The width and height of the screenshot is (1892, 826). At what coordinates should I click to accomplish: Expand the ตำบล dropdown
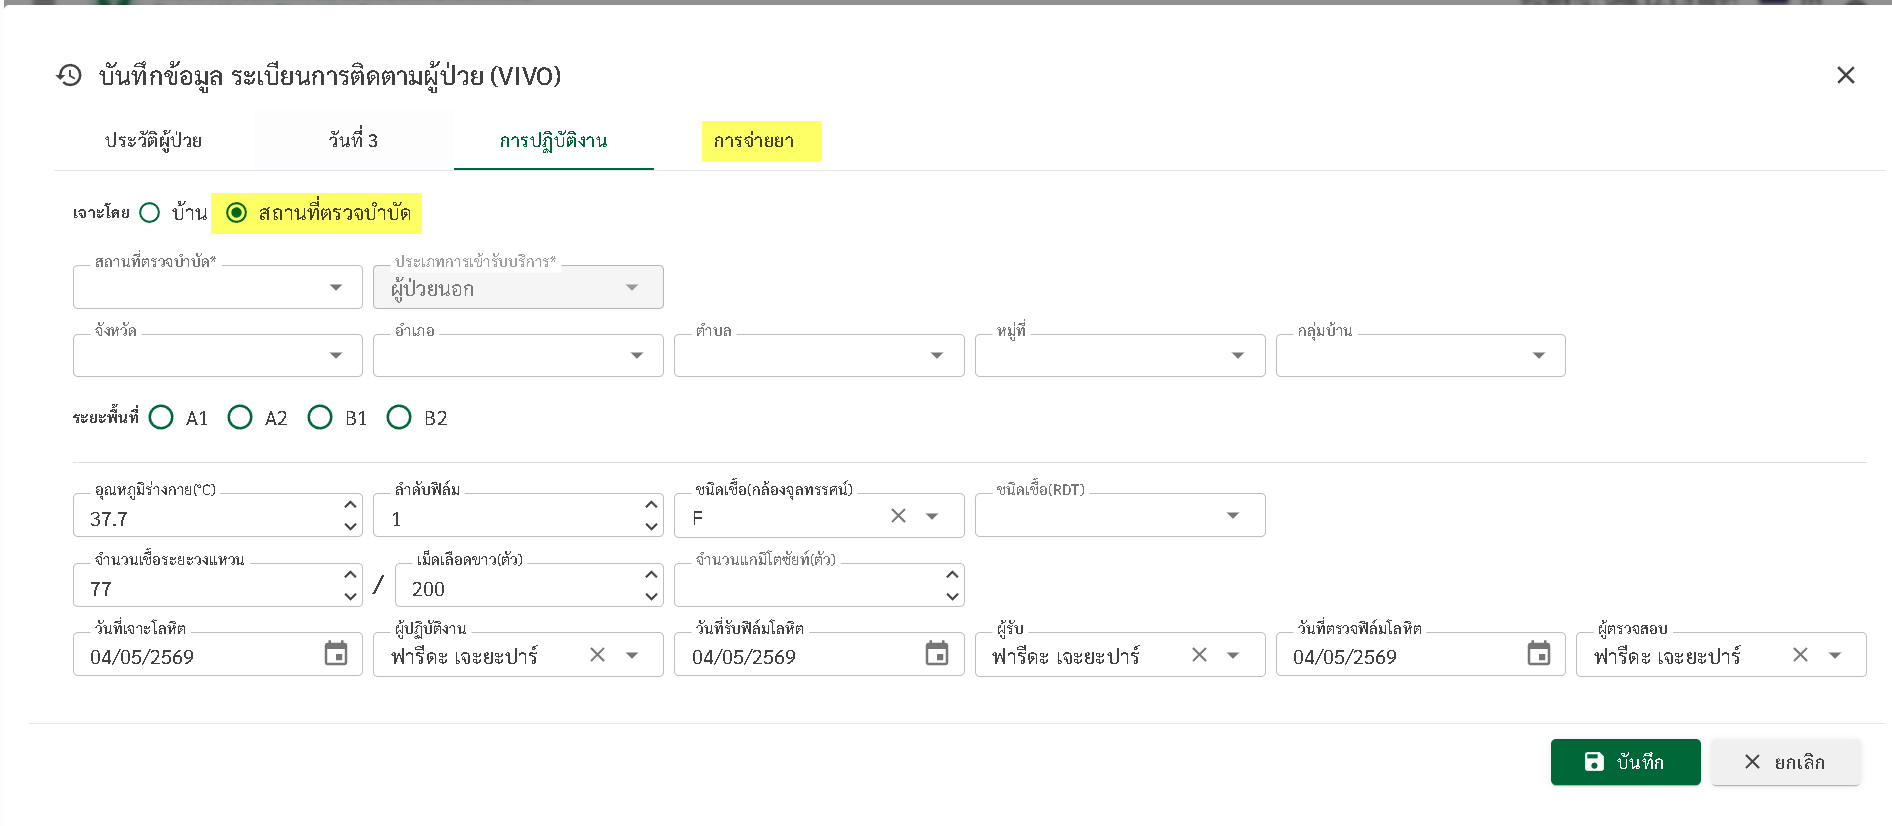[819, 355]
